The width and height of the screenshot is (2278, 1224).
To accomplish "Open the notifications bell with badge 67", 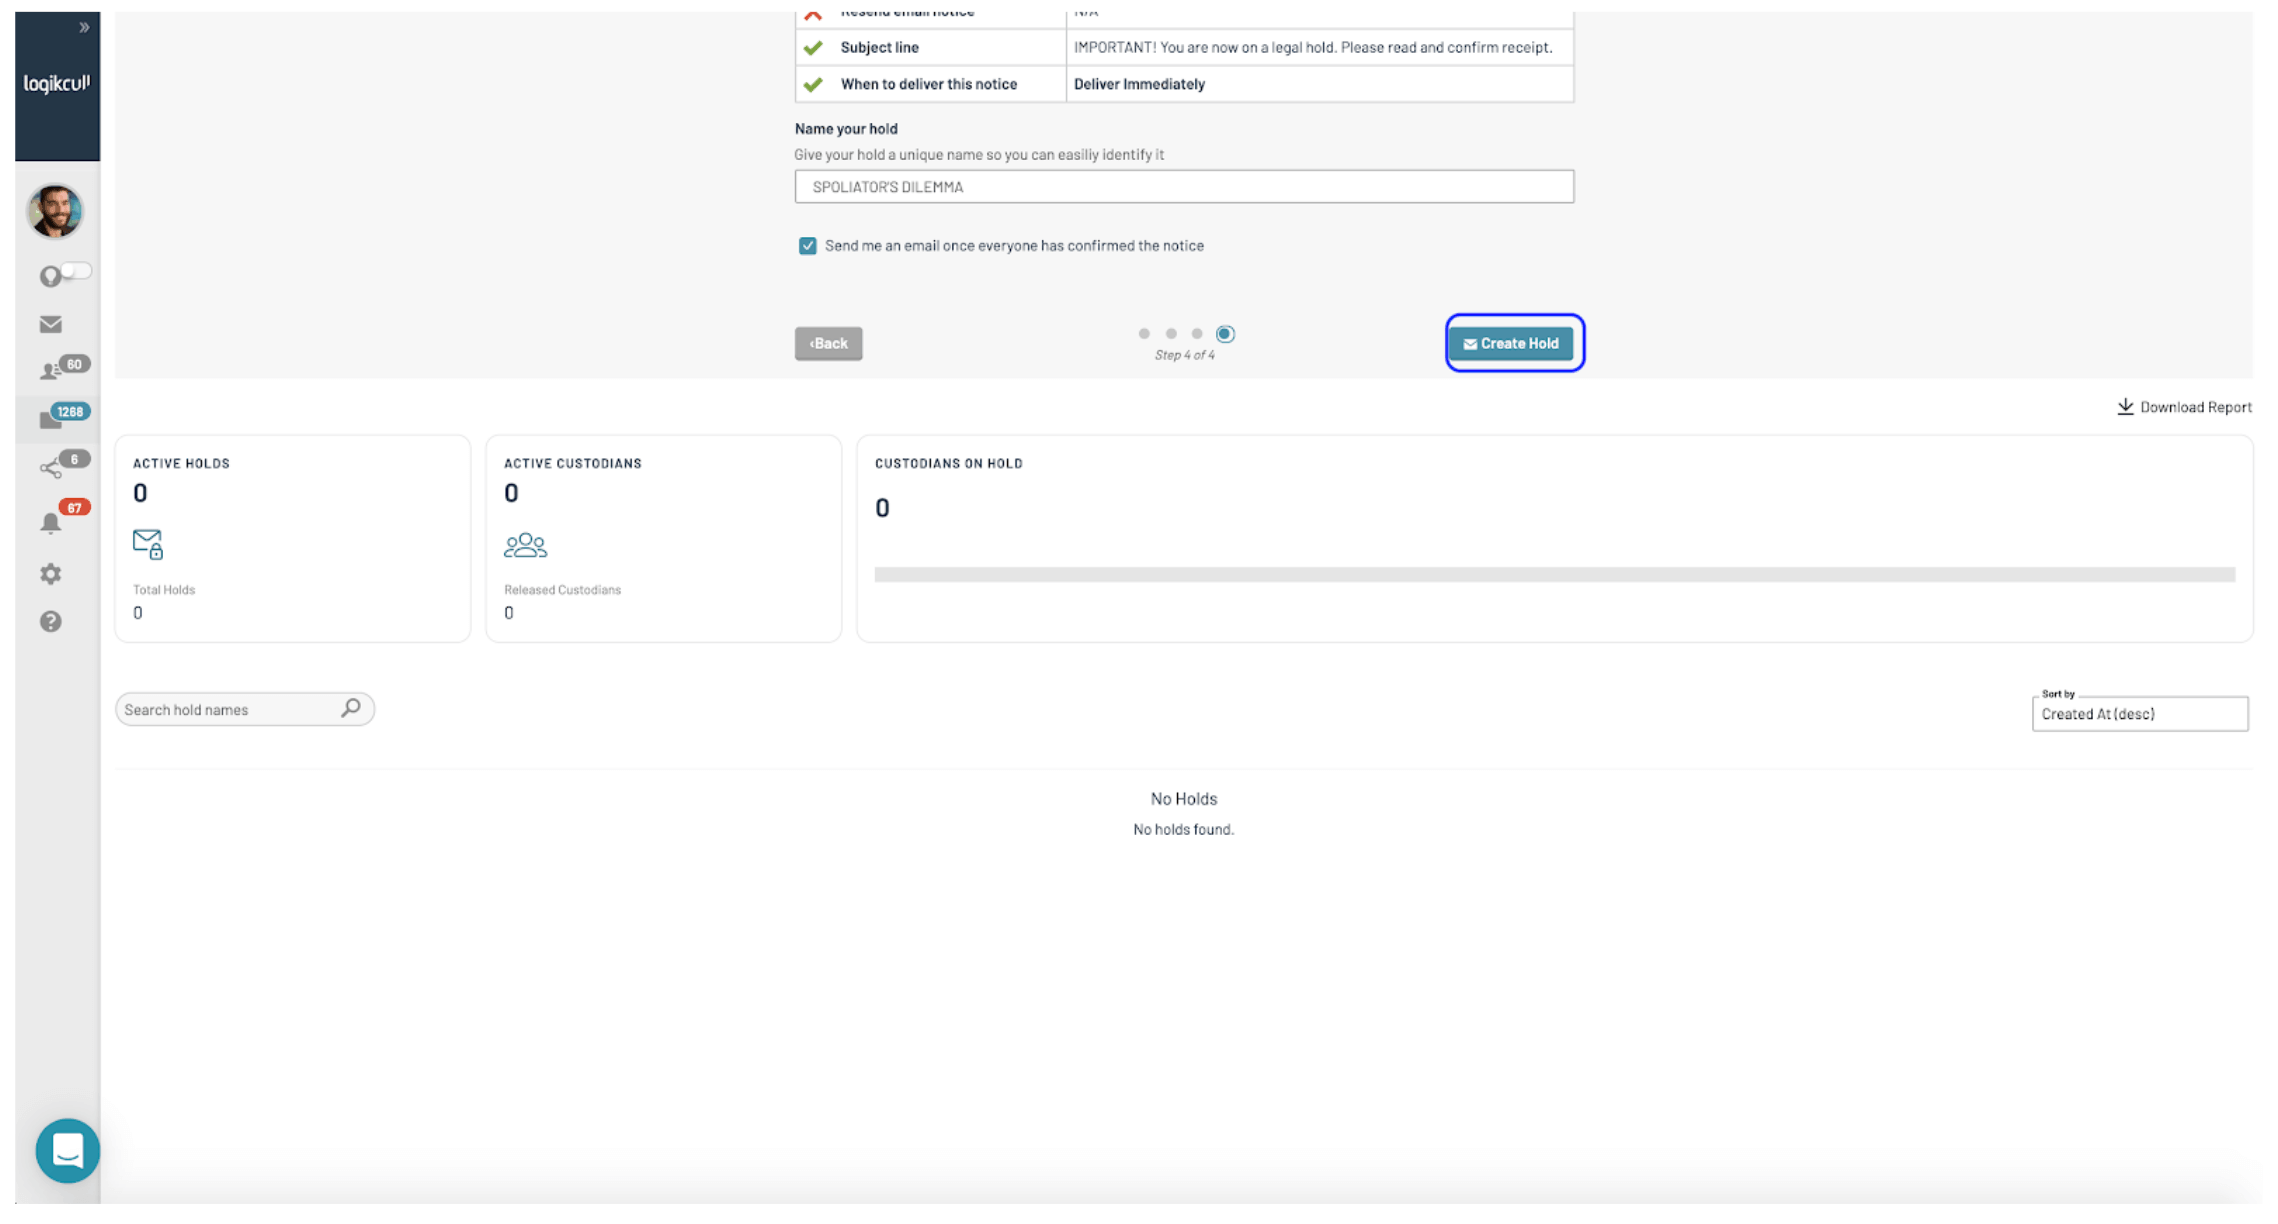I will (51, 523).
